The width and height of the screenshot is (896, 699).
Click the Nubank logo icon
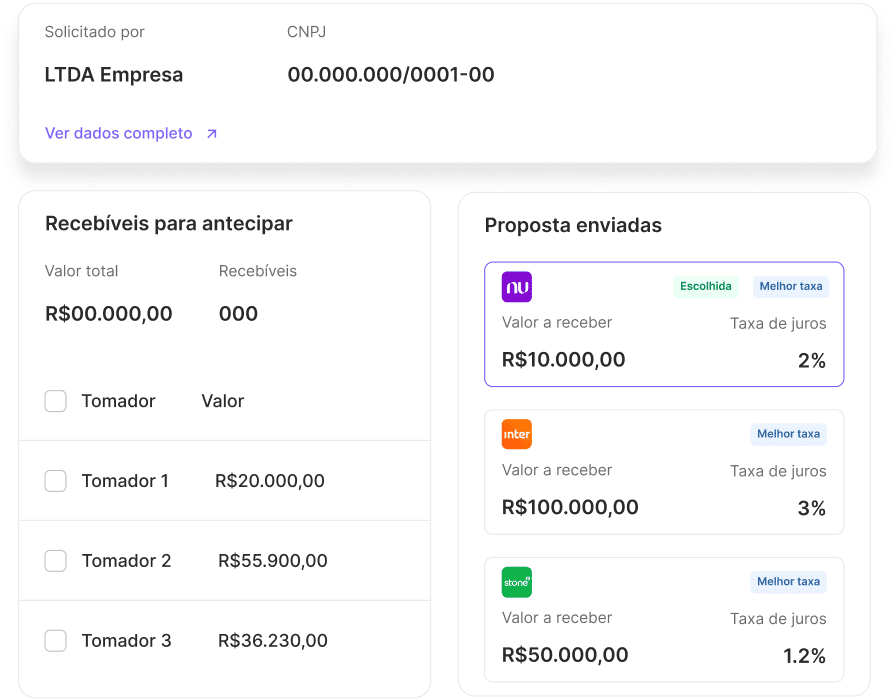(517, 287)
